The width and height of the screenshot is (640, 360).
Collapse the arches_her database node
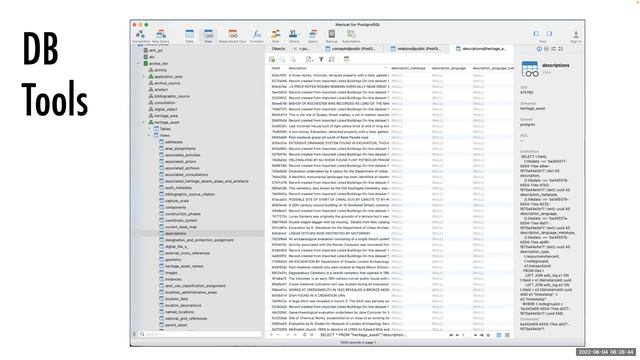click(138, 64)
